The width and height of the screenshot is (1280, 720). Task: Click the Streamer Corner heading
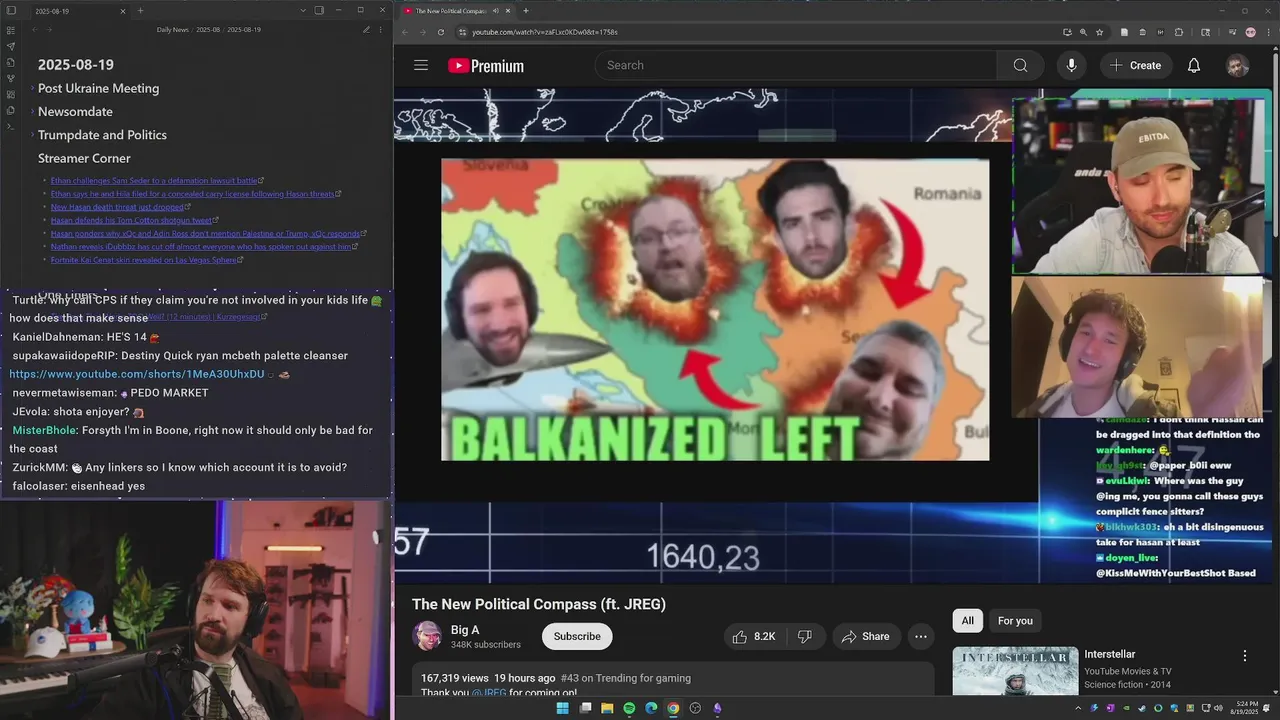point(84,158)
